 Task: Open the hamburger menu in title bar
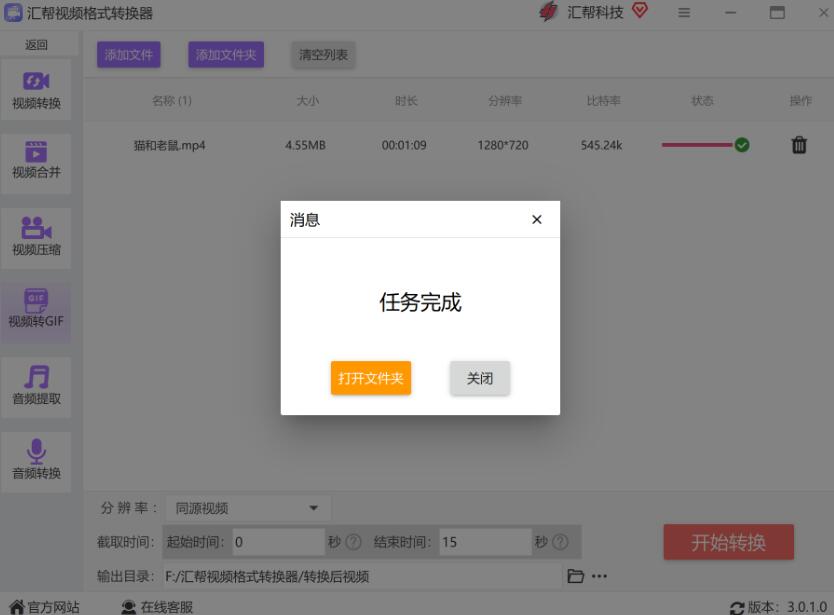coord(684,13)
